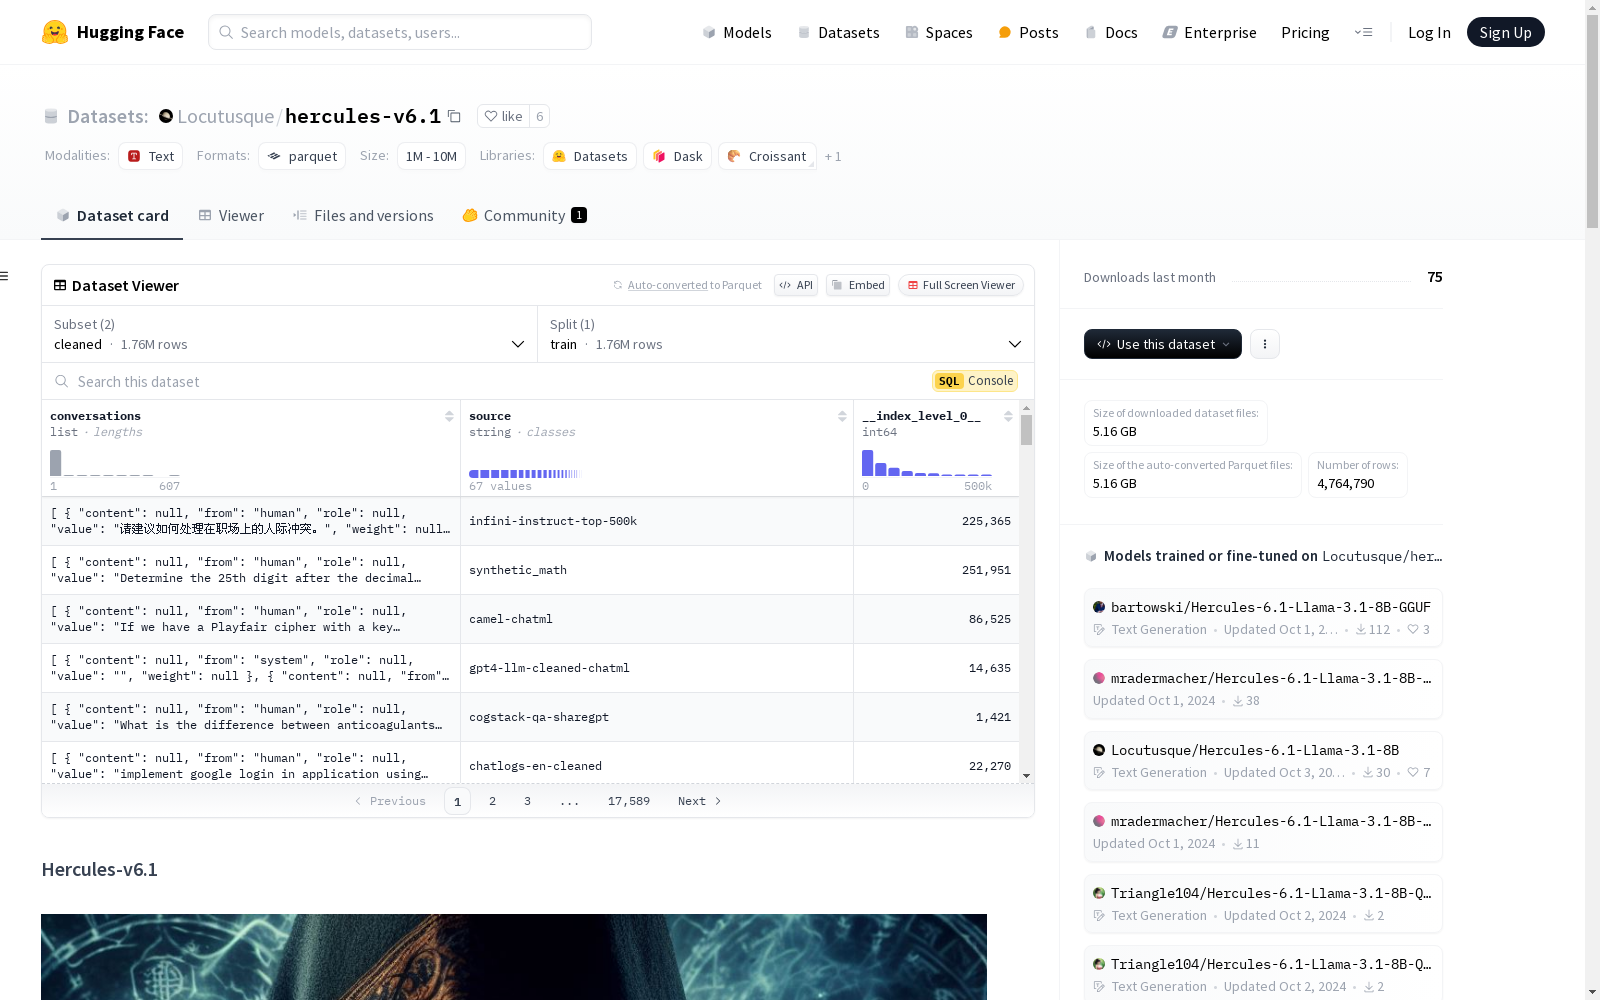The image size is (1600, 1000).
Task: Open the API button in Dataset Viewer
Action: click(796, 285)
